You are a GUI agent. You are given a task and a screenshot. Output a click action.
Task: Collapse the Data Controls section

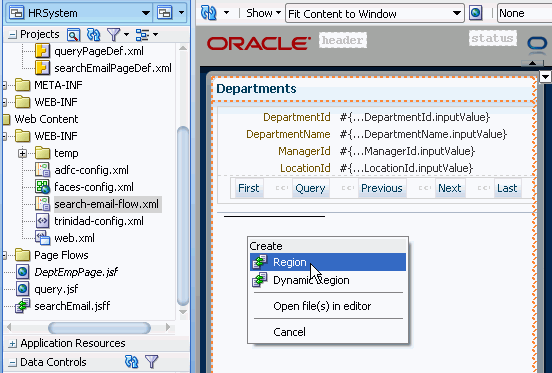[12, 362]
